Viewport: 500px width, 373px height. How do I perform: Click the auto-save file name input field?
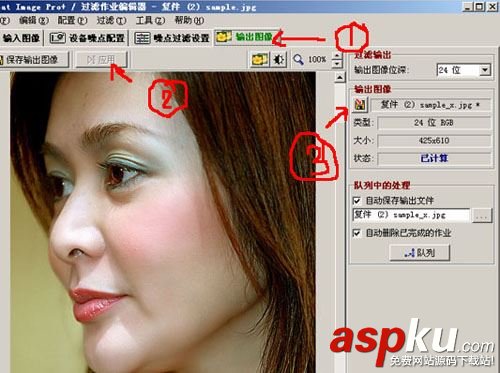point(411,215)
